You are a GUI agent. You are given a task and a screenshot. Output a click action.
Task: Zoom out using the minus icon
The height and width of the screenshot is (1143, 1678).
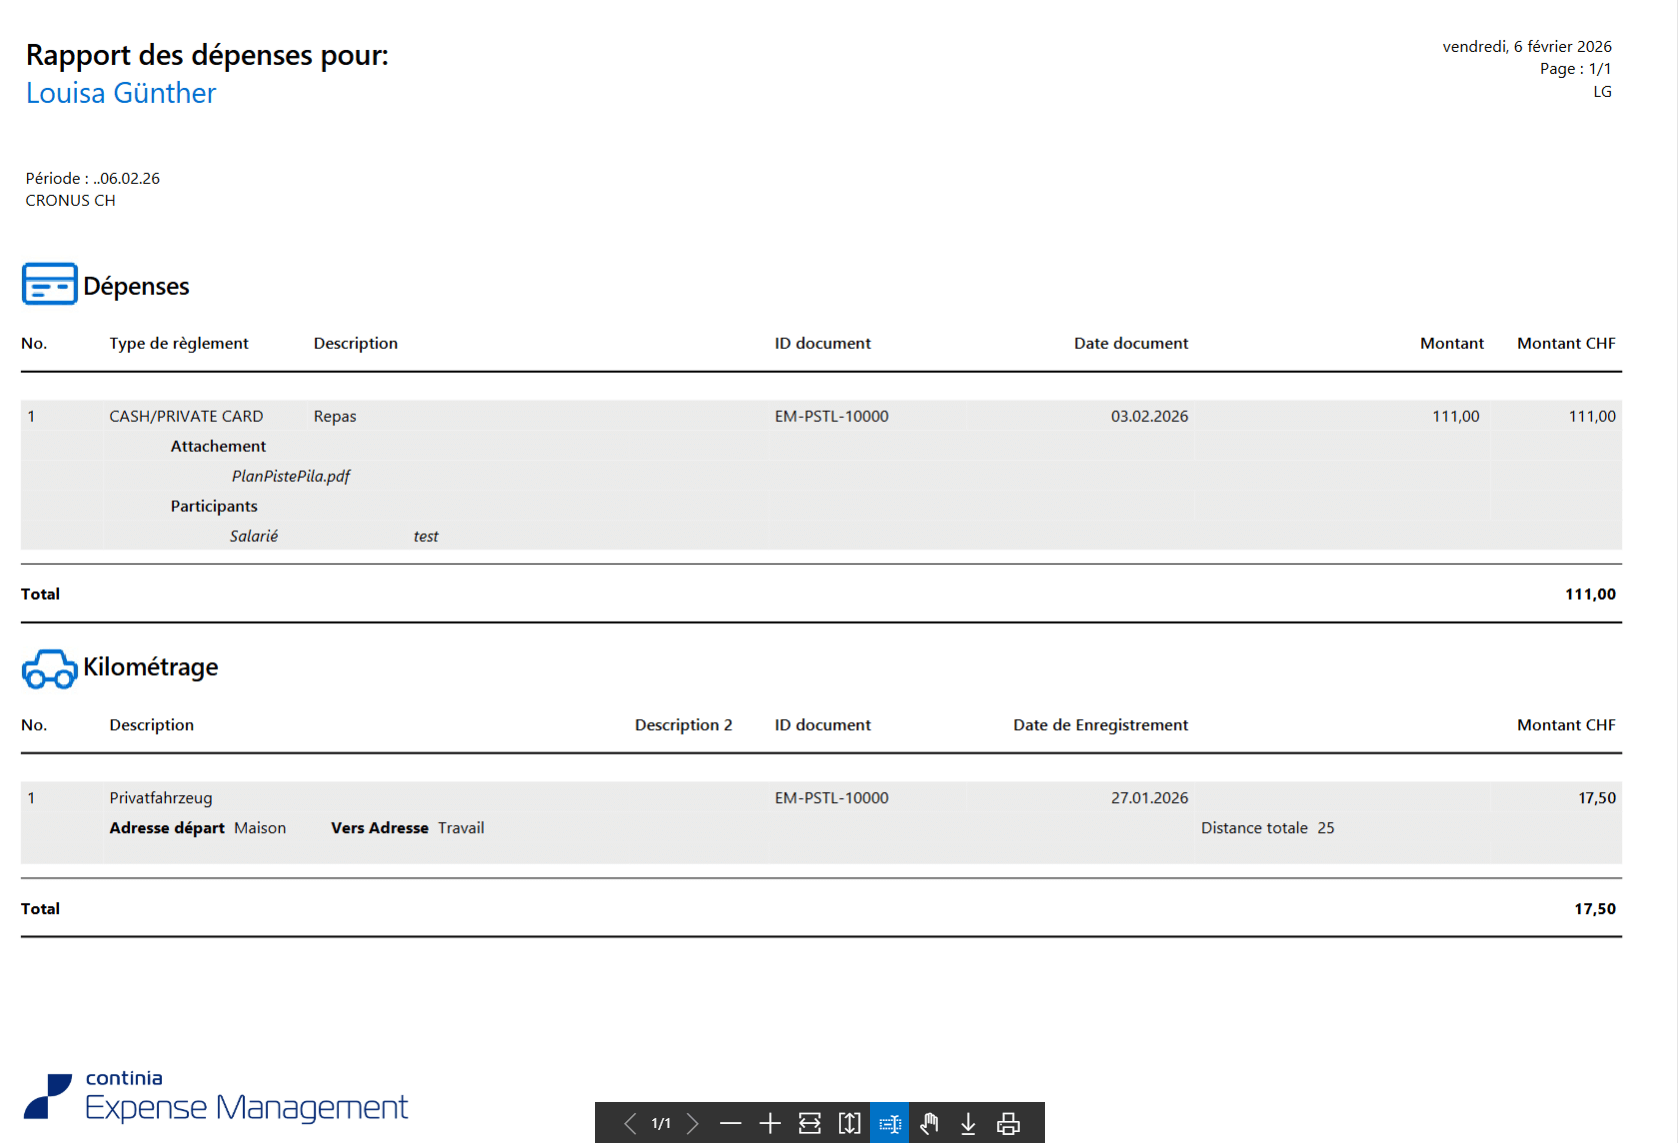(x=731, y=1123)
